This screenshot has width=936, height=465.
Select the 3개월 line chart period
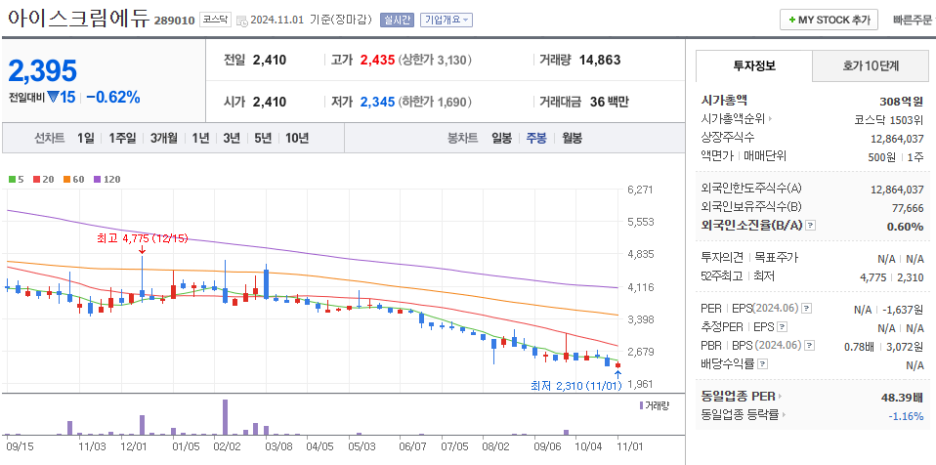[164, 138]
